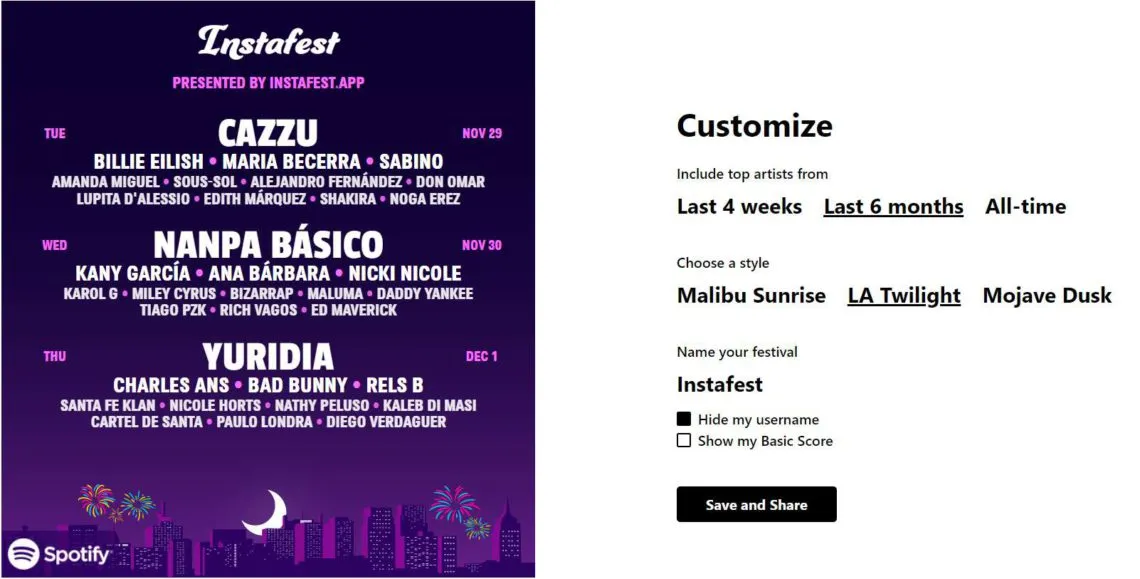This screenshot has height=579, width=1140.
Task: Select the "All-time" time range
Action: click(x=1026, y=207)
